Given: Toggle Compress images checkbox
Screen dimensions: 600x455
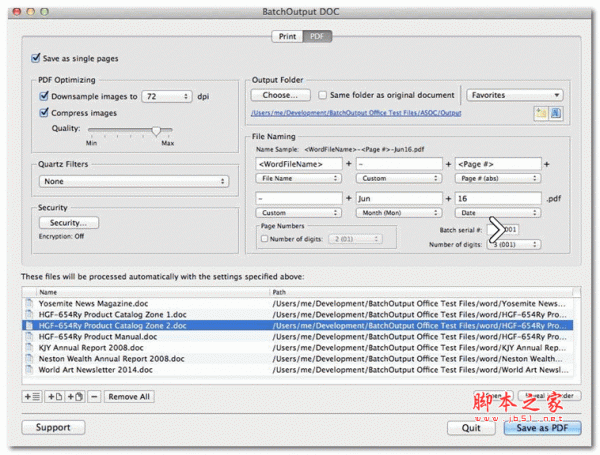Looking at the screenshot, I should 44,113.
